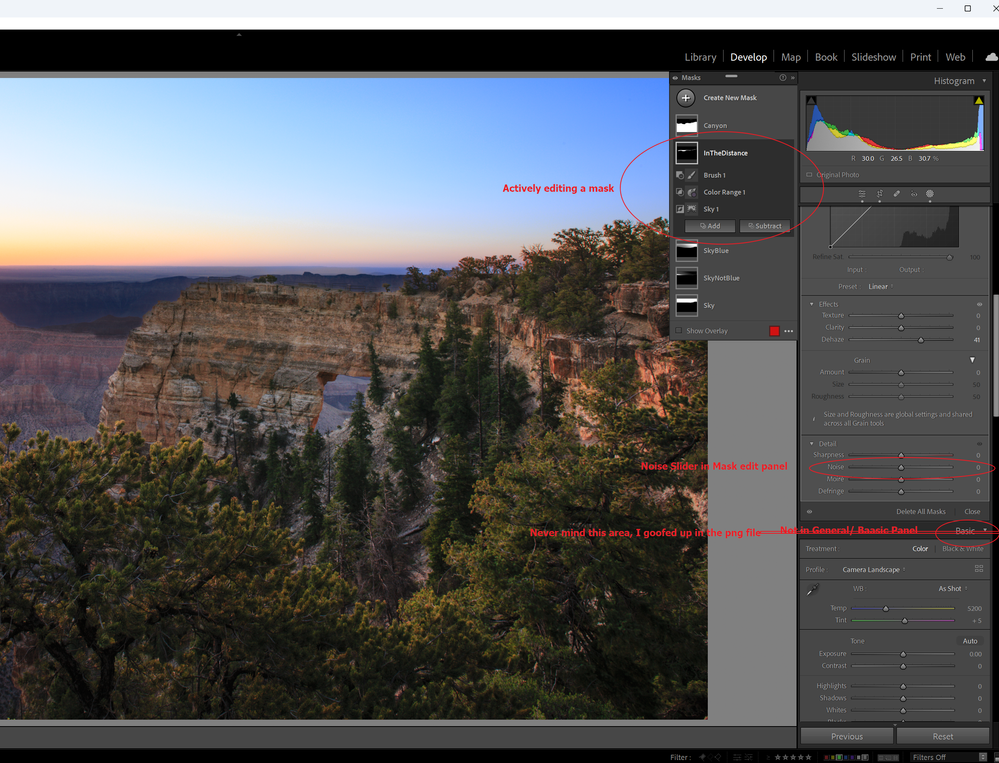Click the flagged filter icon in Filter bar
The image size is (999, 763).
pyautogui.click(x=702, y=757)
